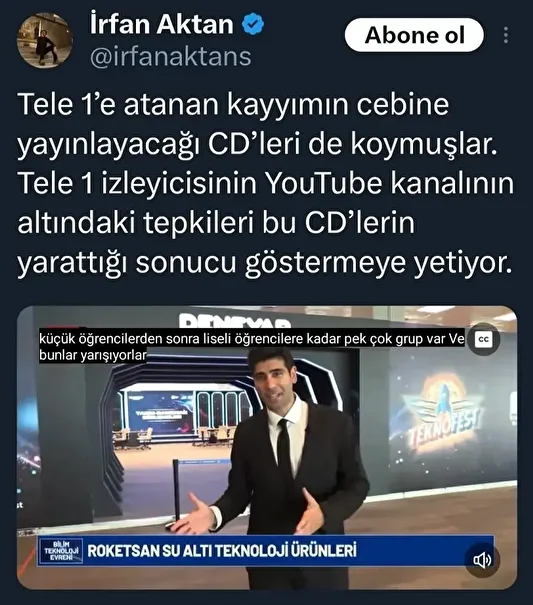Play the embedded Teknofest video
The width and height of the screenshot is (533, 605).
[267, 448]
